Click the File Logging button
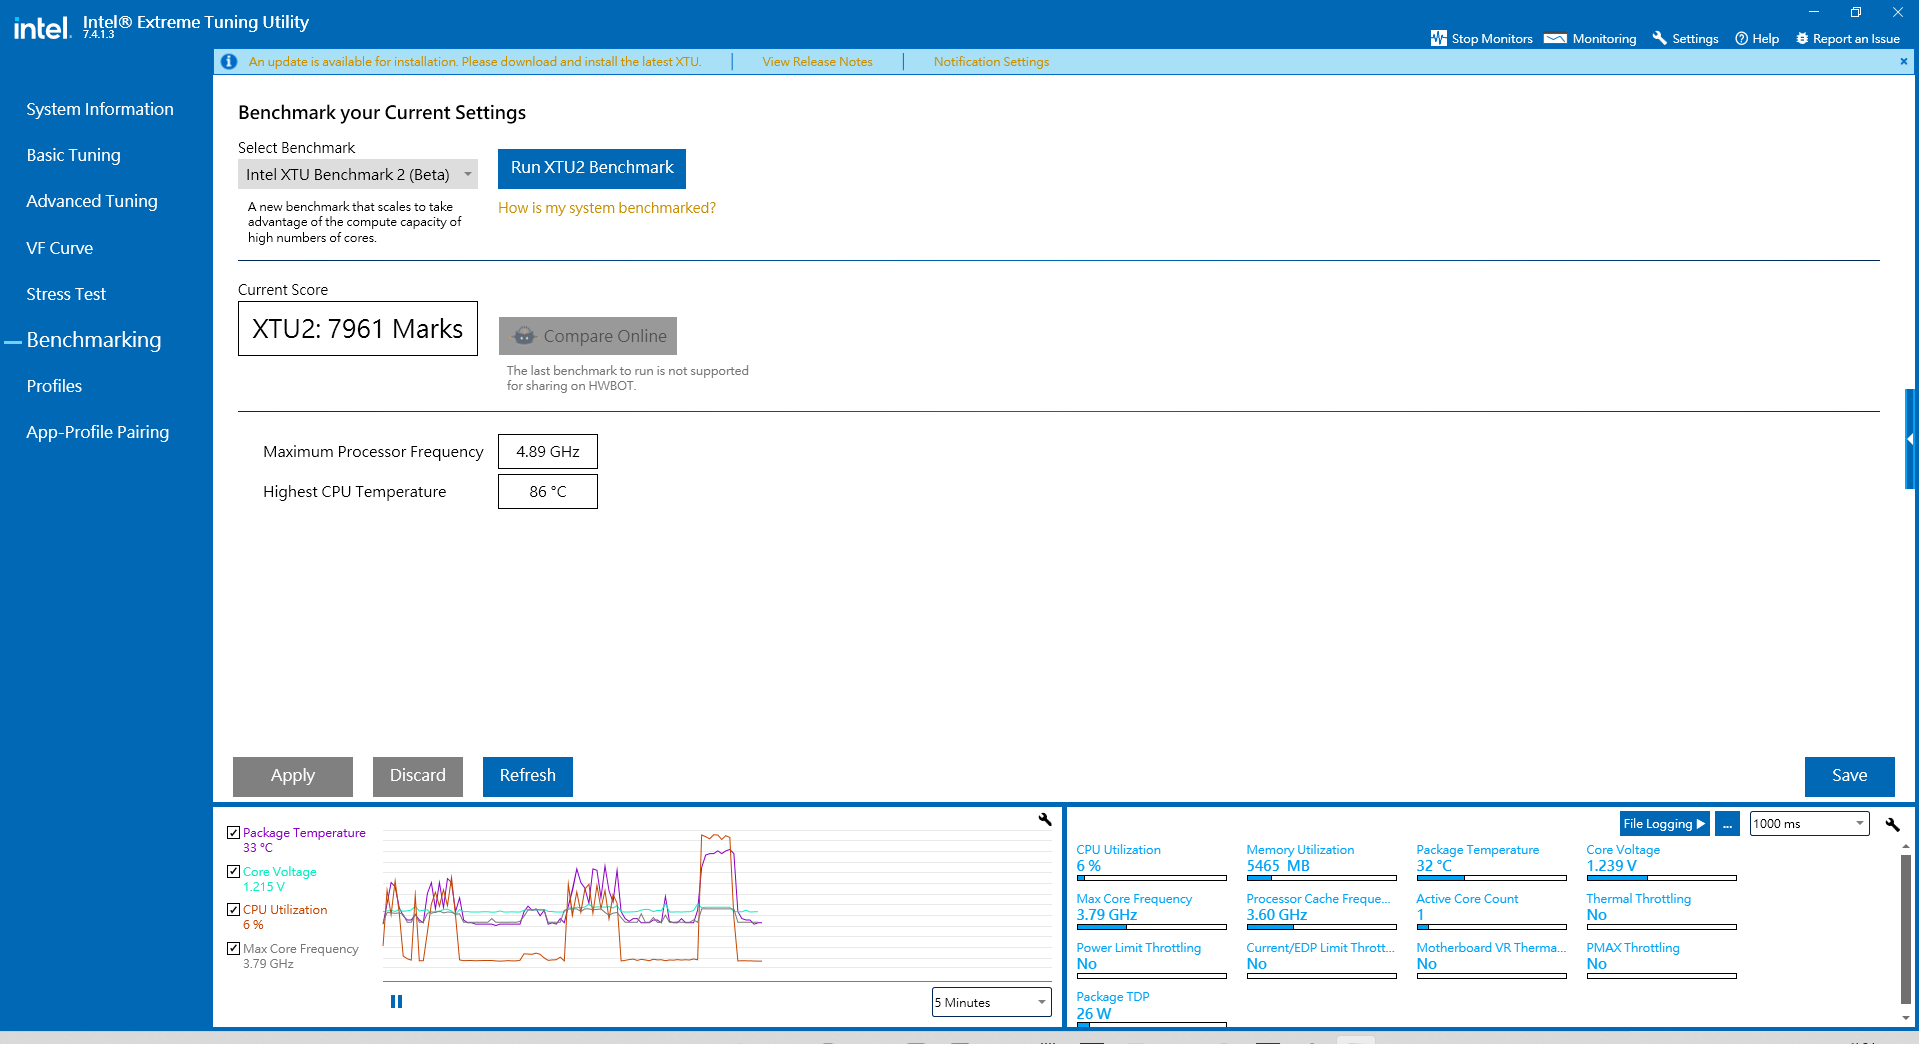The height and width of the screenshot is (1044, 1920). pos(1664,824)
